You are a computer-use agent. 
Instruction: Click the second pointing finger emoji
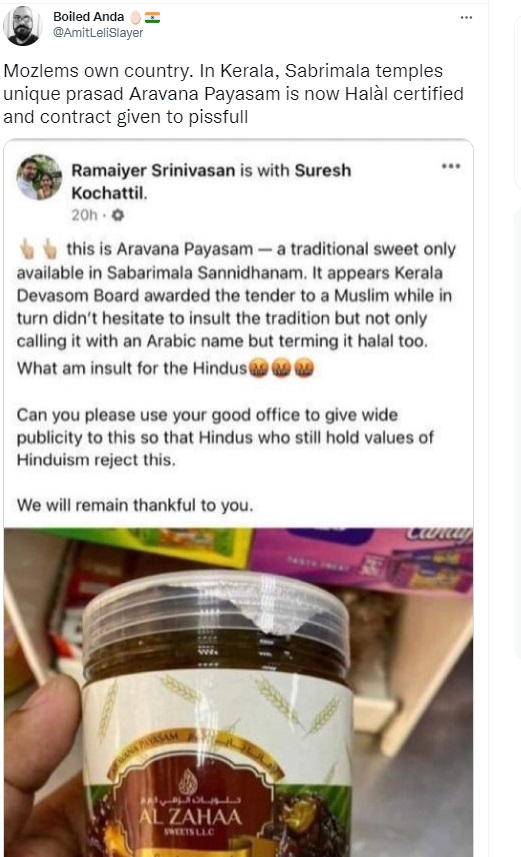tap(50, 249)
